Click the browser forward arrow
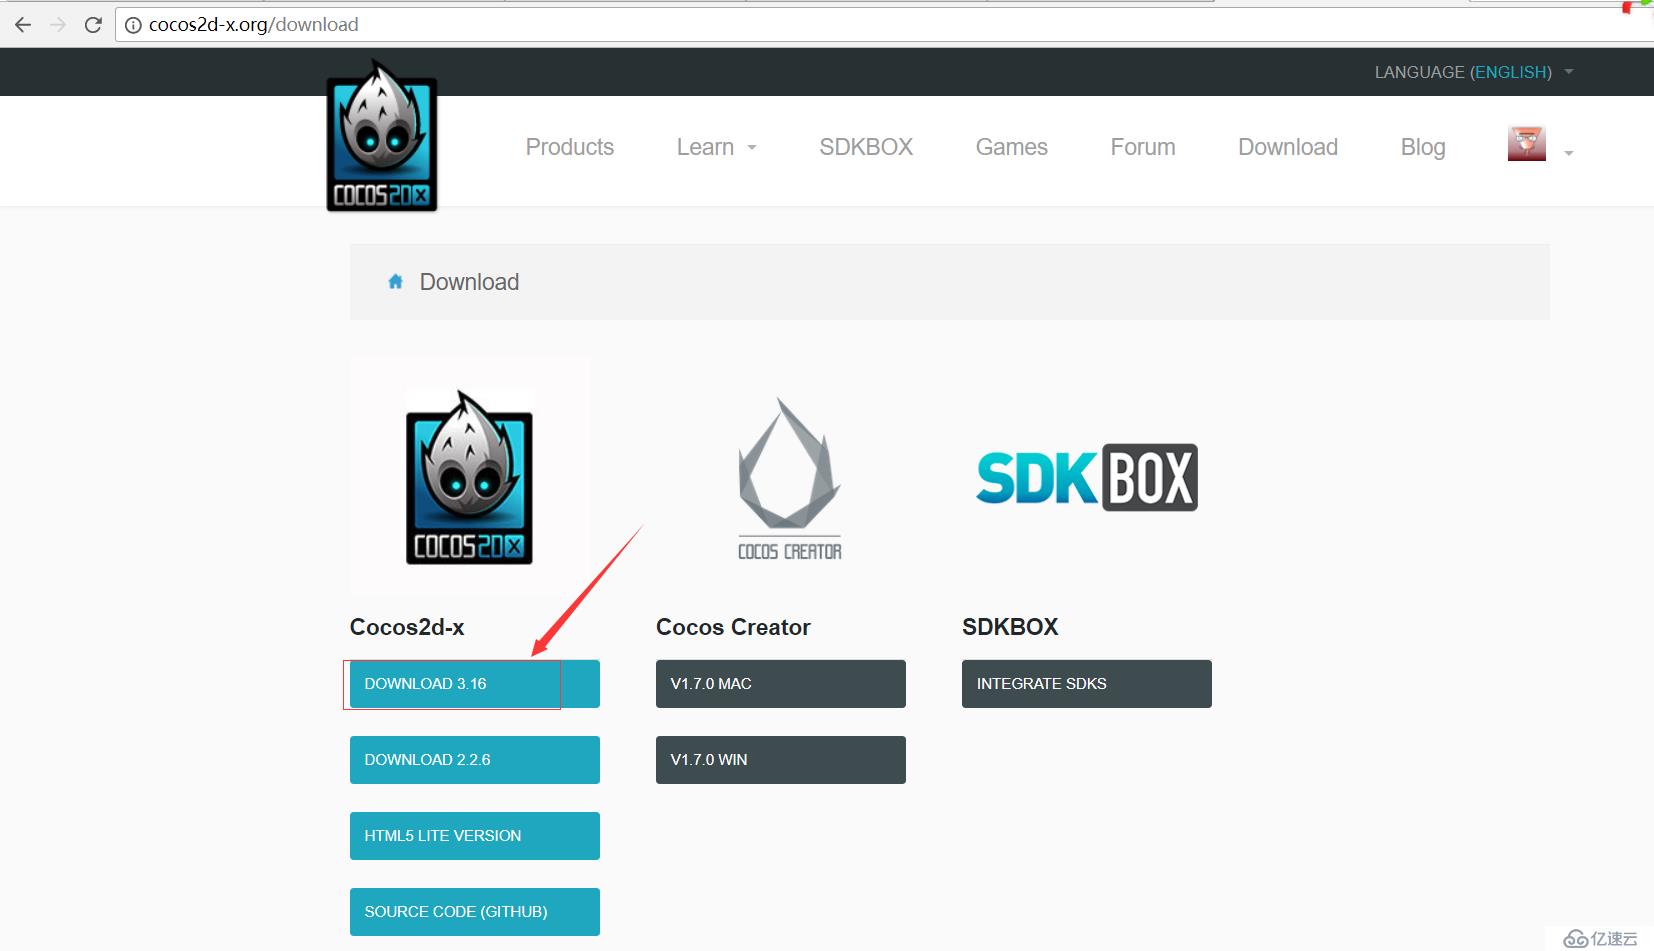 (58, 25)
